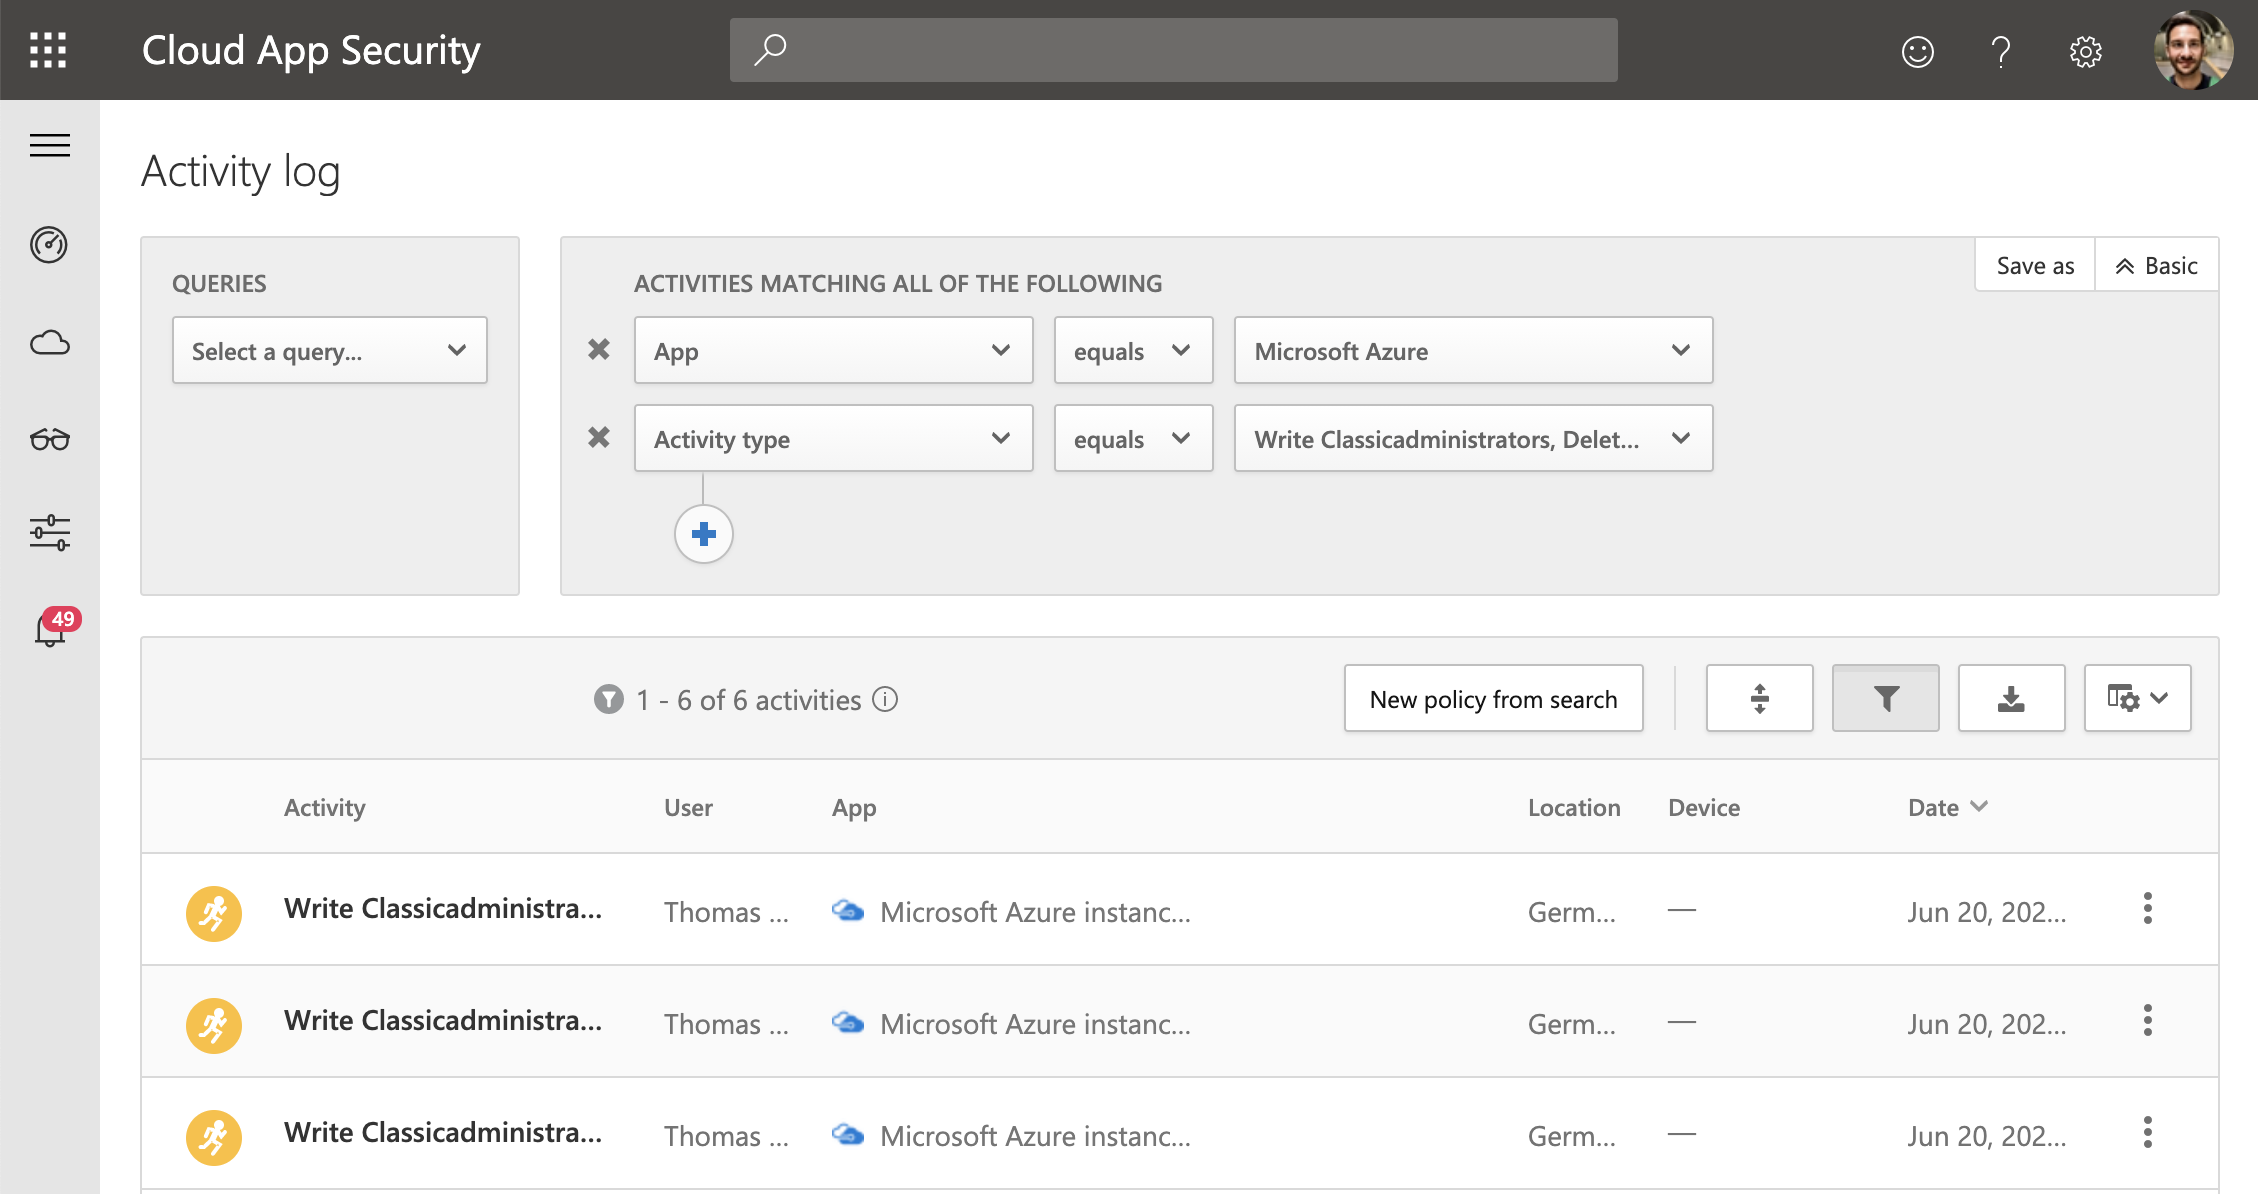Click Jun 20 date in second row
The image size is (2258, 1194).
click(x=1986, y=1023)
